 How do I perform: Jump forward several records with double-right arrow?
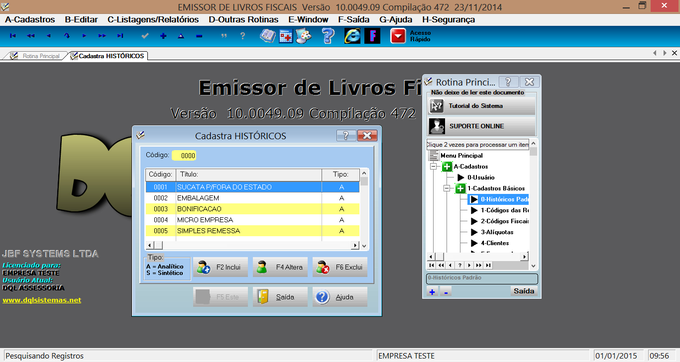(102, 36)
